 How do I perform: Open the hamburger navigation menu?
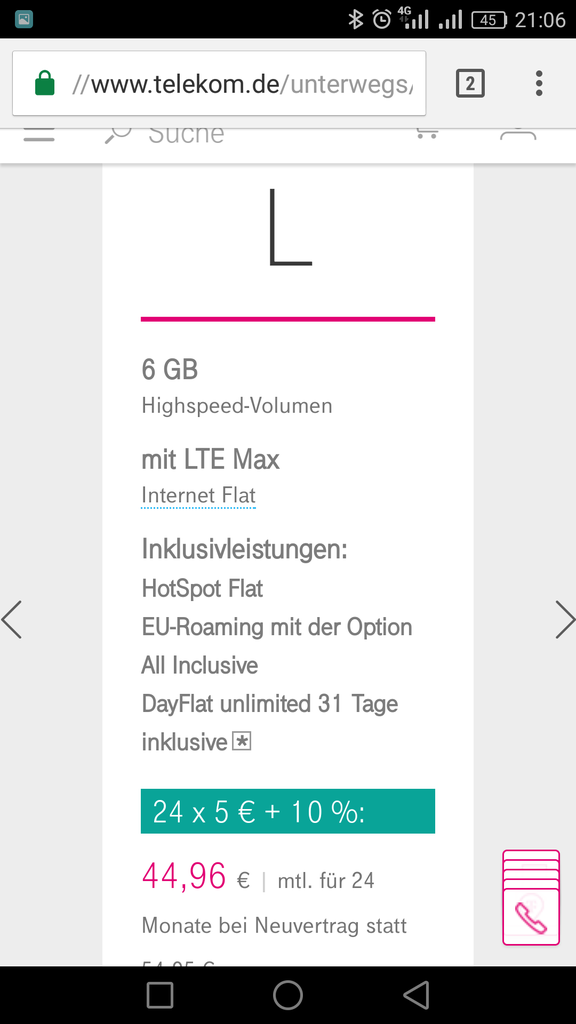click(x=39, y=135)
